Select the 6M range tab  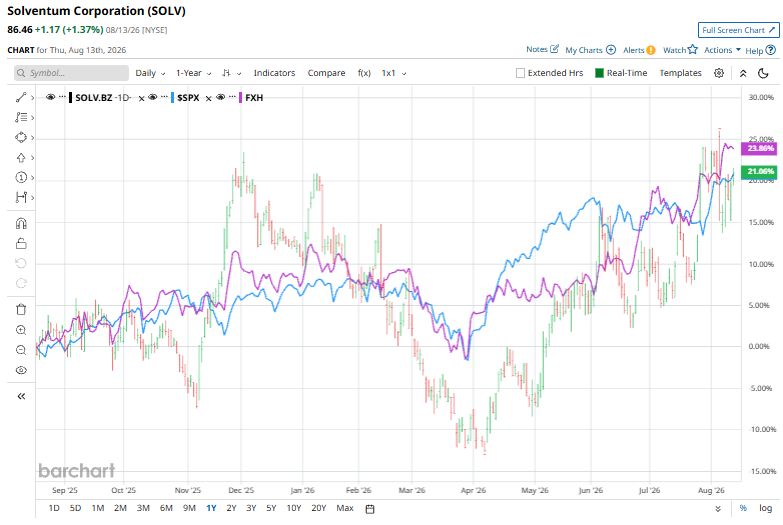click(166, 508)
